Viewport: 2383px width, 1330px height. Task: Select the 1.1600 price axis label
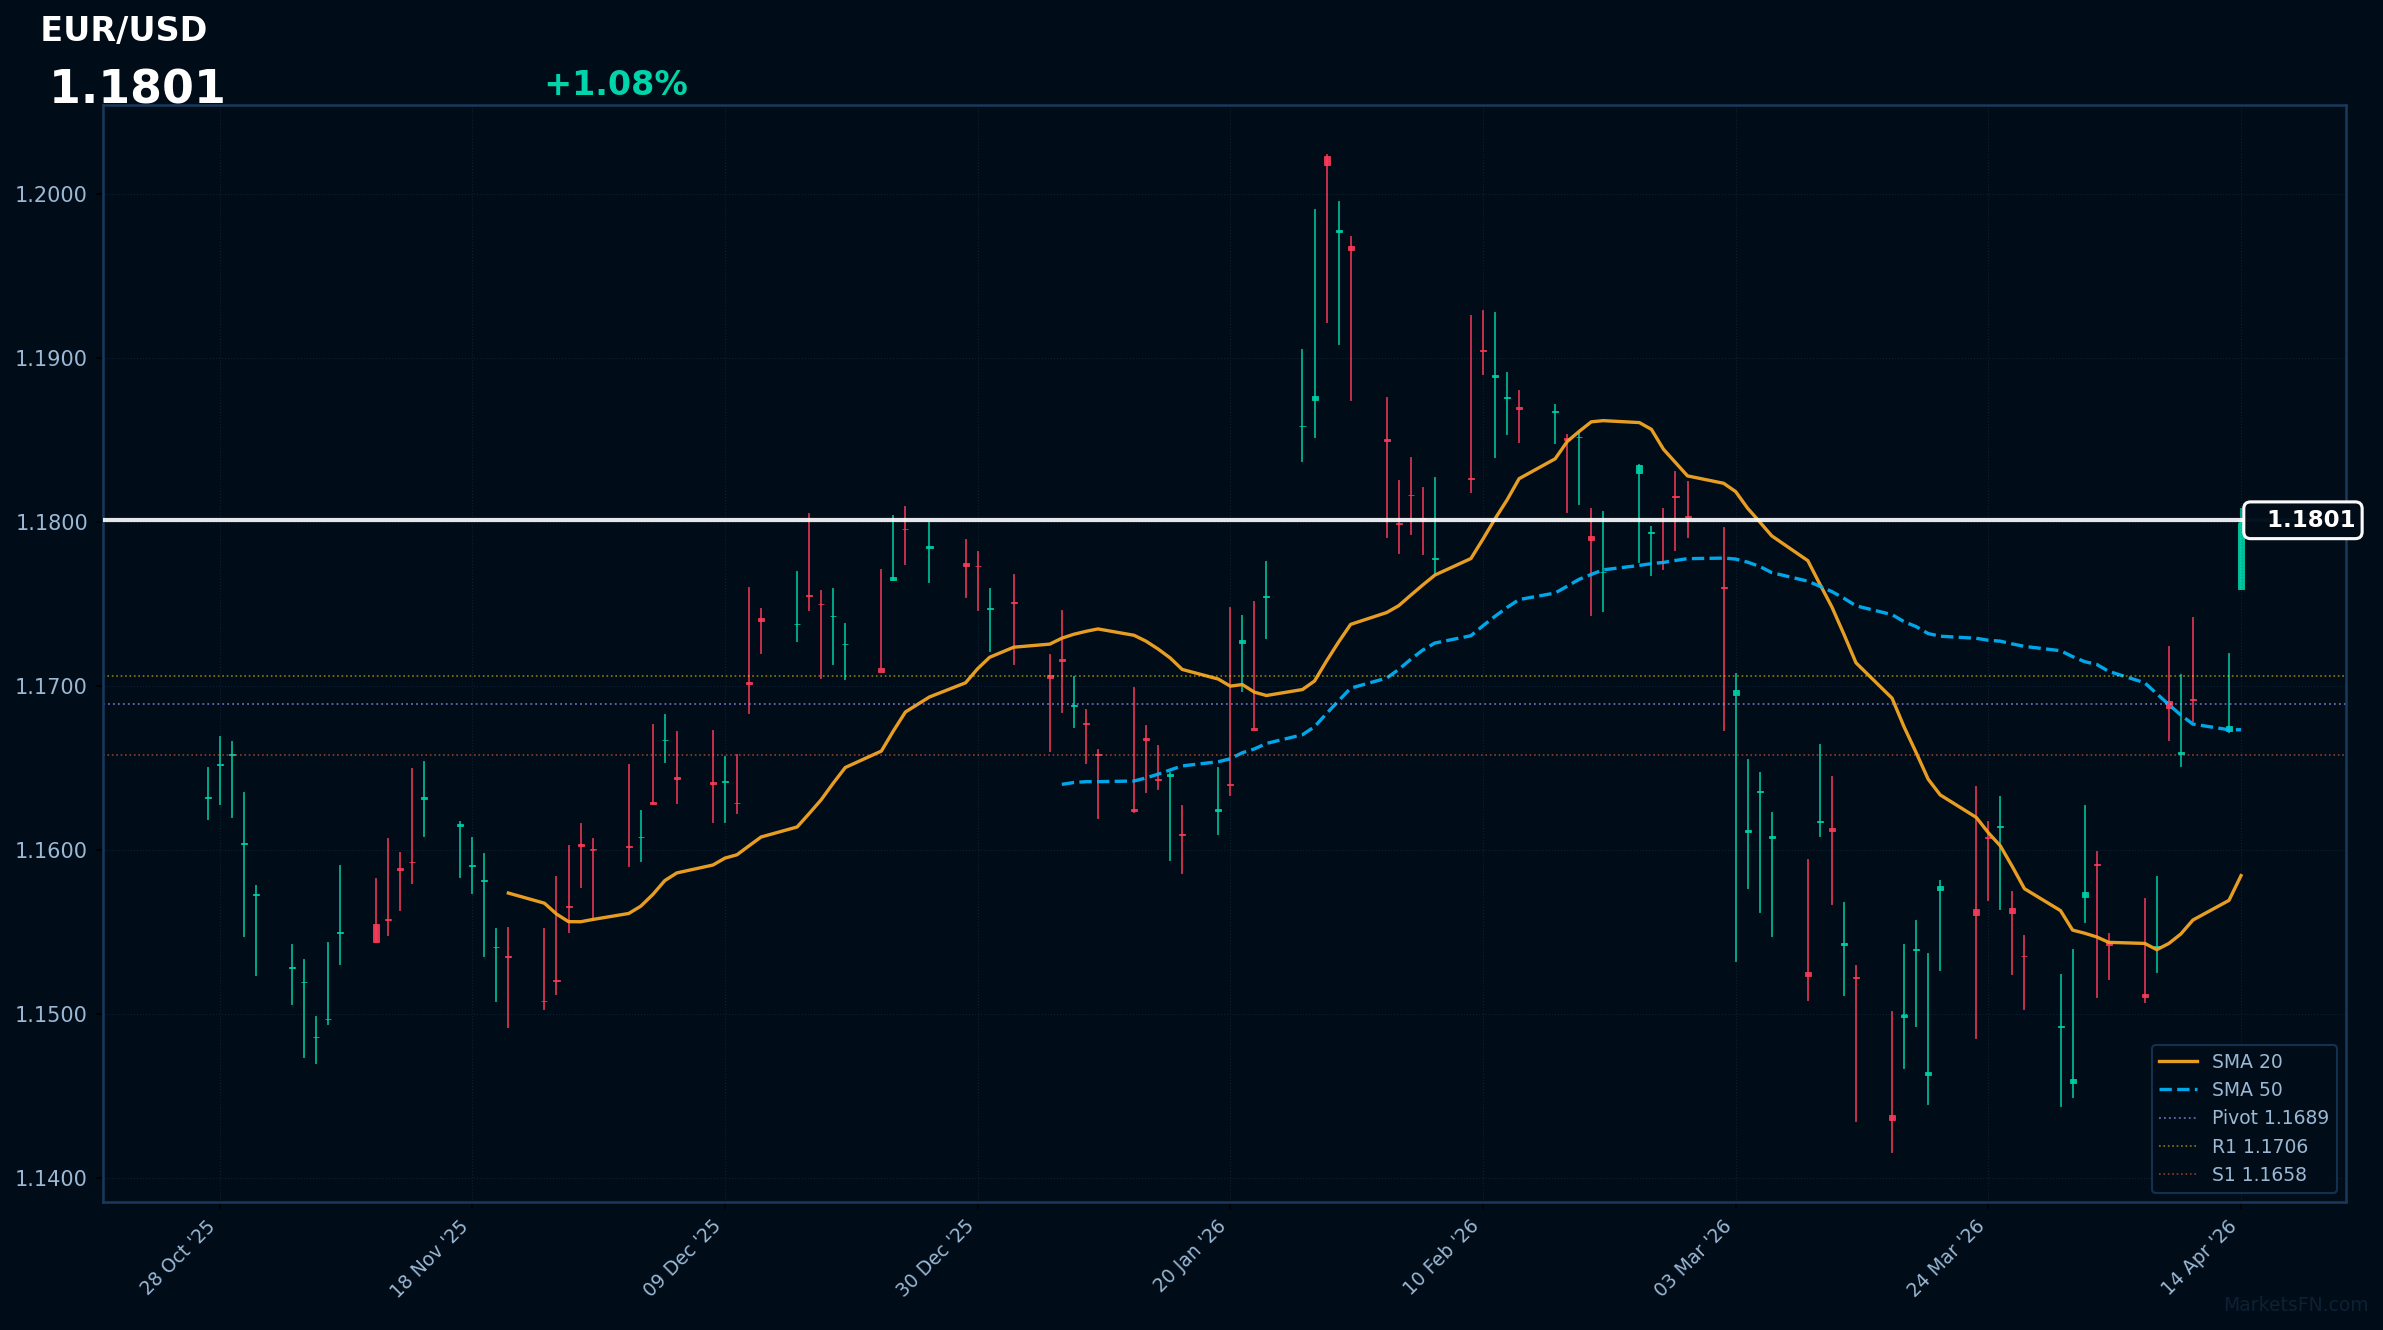[x=51, y=851]
